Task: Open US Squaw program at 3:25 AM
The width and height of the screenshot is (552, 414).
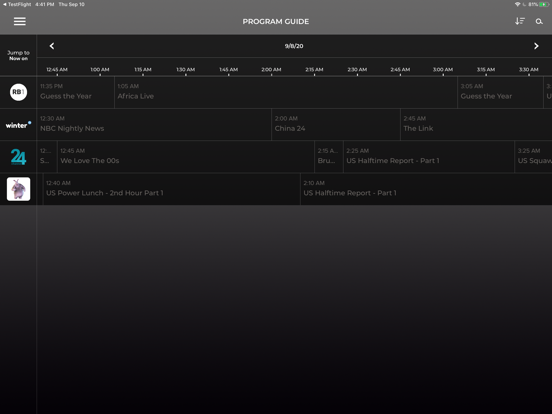Action: [533, 157]
